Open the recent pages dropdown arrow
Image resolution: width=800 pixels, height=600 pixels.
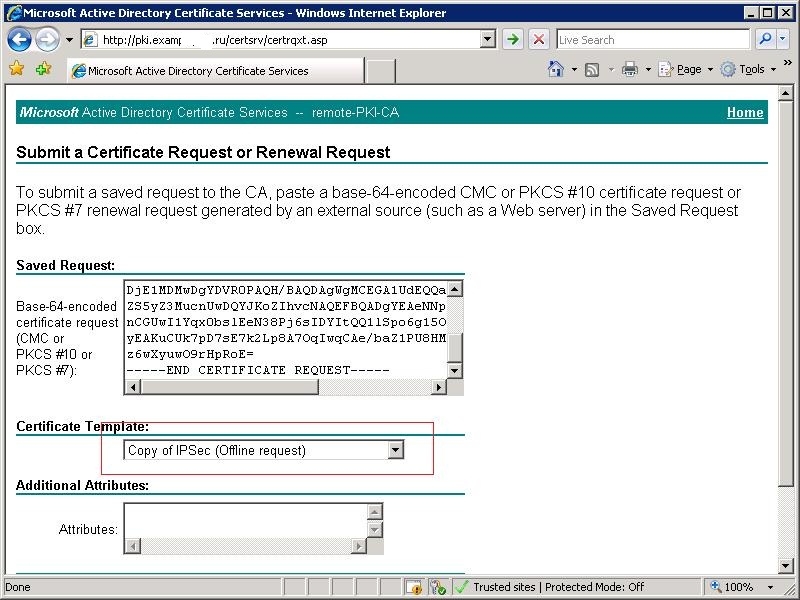69,40
